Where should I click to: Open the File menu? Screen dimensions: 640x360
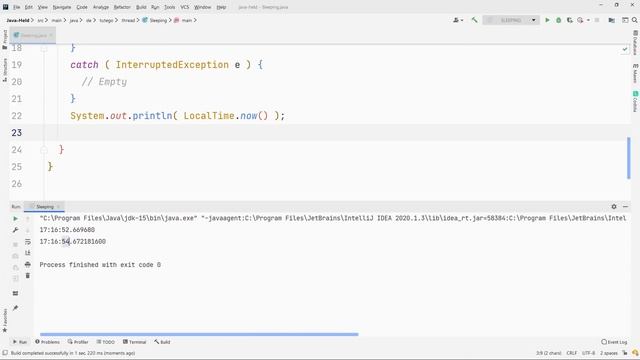(17, 7)
